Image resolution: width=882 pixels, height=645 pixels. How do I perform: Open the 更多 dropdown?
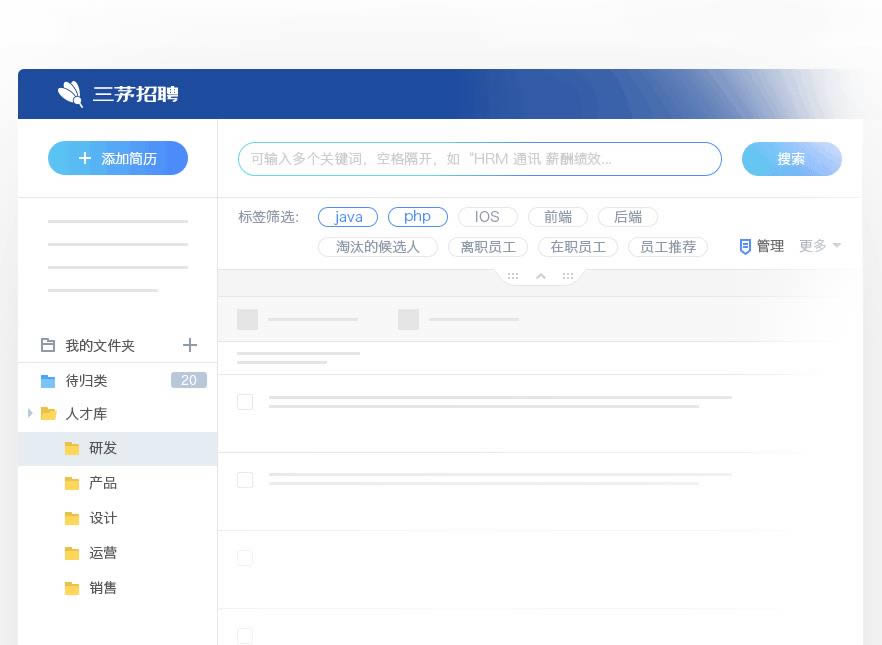click(x=820, y=246)
